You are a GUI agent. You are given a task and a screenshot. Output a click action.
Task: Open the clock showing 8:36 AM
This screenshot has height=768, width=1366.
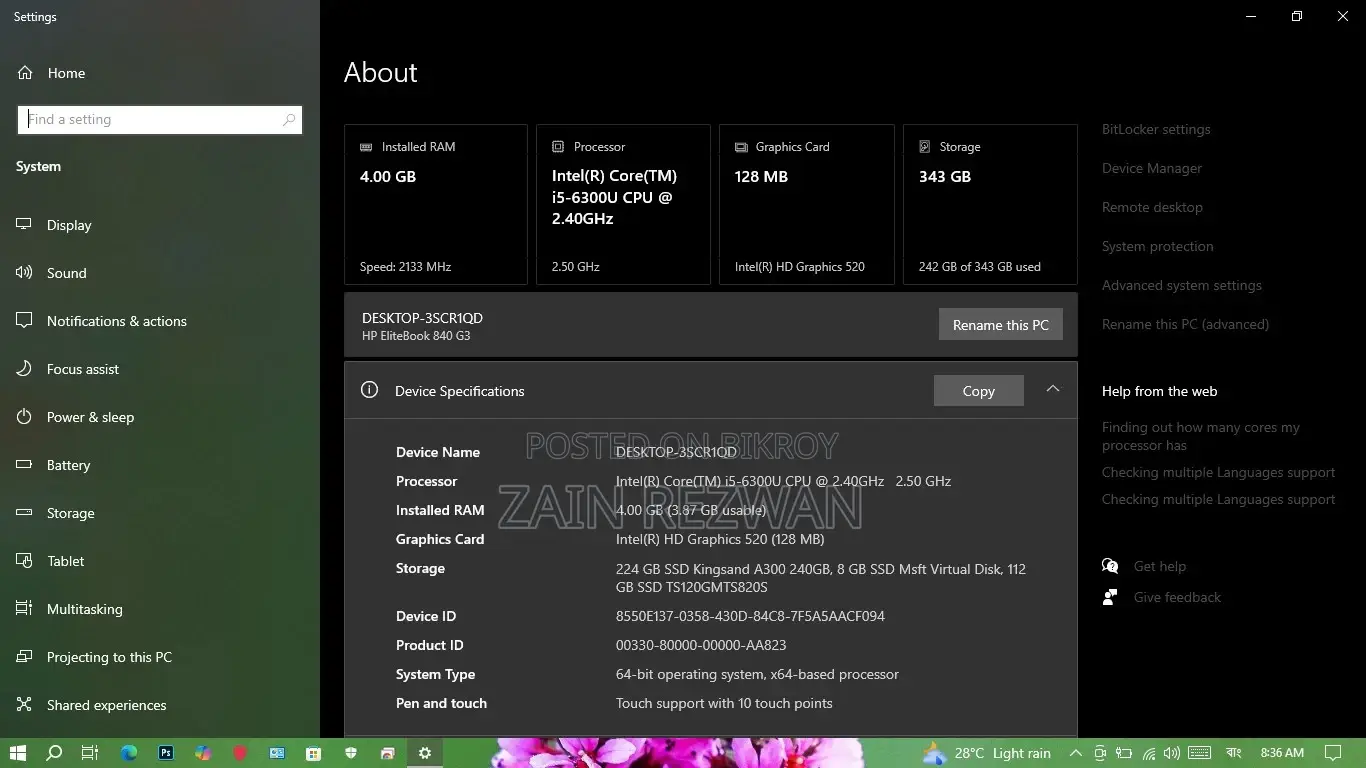click(1282, 753)
